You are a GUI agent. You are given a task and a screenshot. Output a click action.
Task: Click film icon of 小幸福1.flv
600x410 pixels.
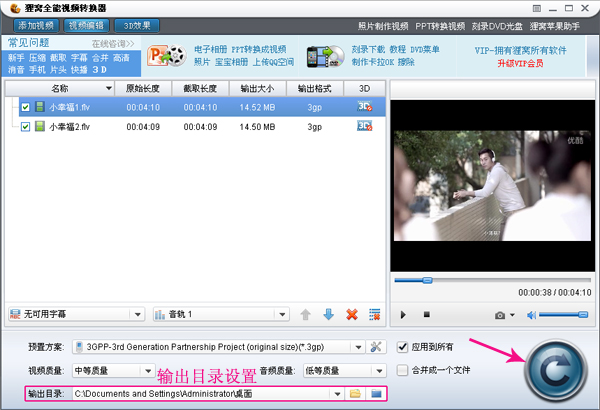click(x=39, y=107)
